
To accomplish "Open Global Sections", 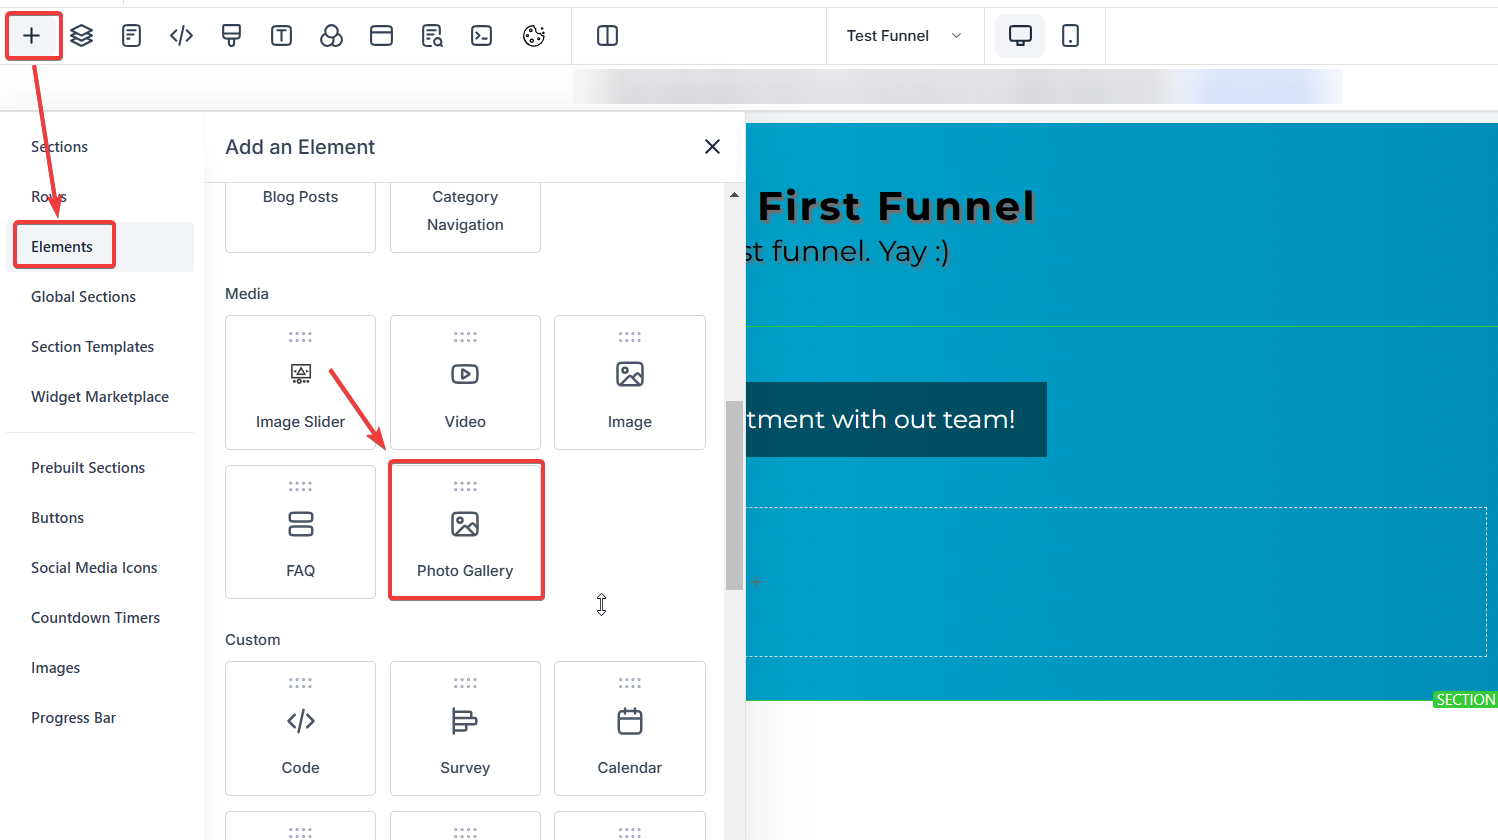I will click(83, 297).
